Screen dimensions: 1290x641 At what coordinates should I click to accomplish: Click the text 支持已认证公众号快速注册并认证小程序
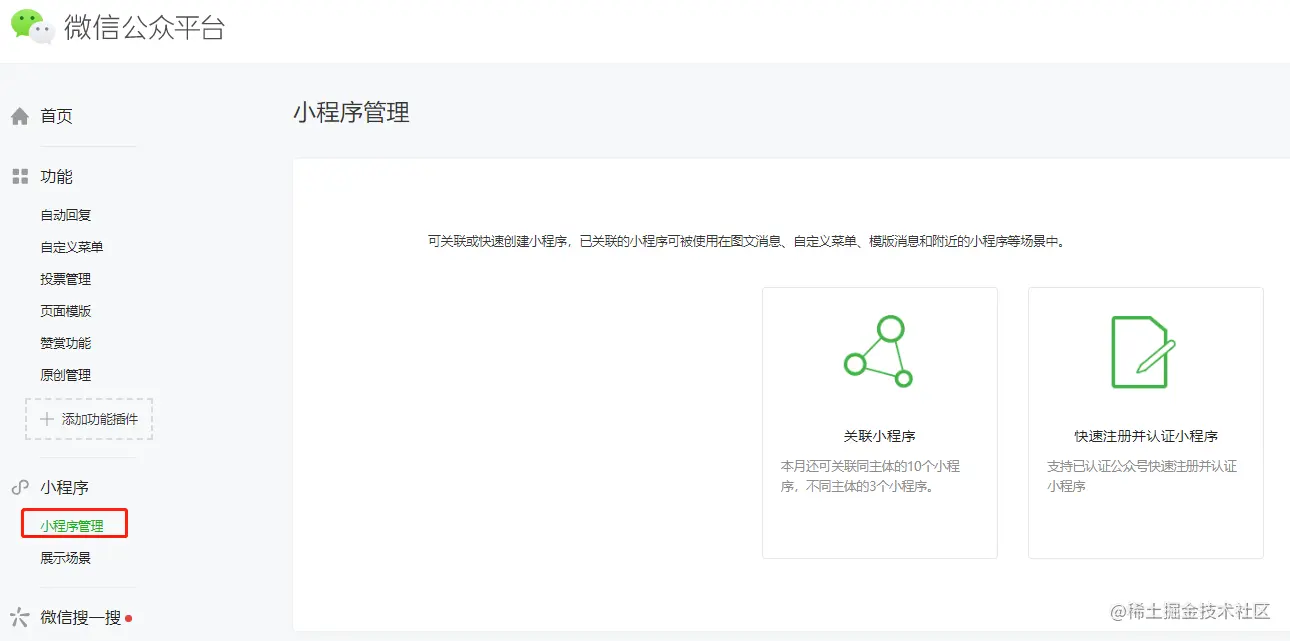[x=1142, y=477]
